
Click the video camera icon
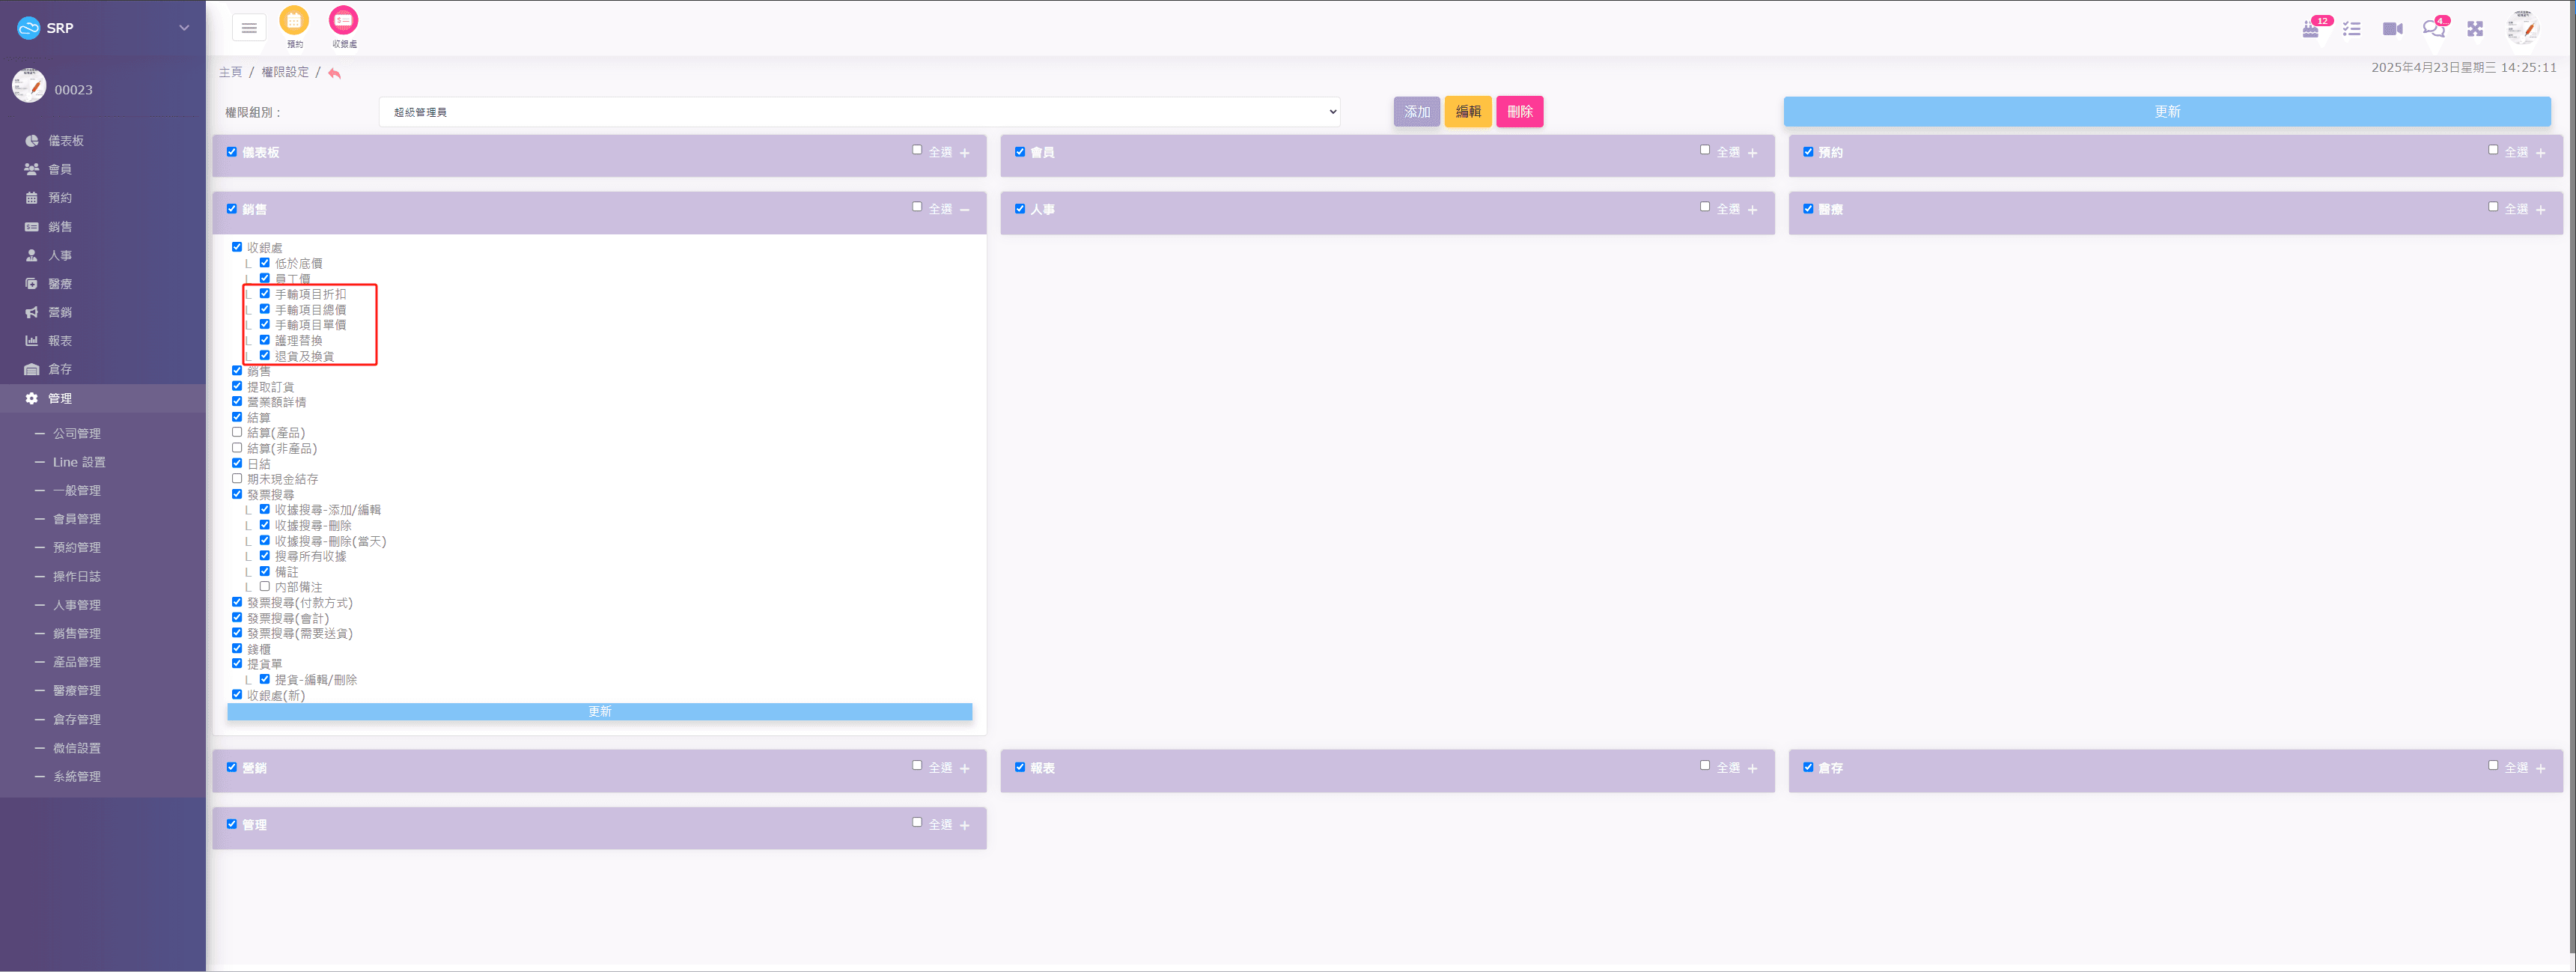2392,29
